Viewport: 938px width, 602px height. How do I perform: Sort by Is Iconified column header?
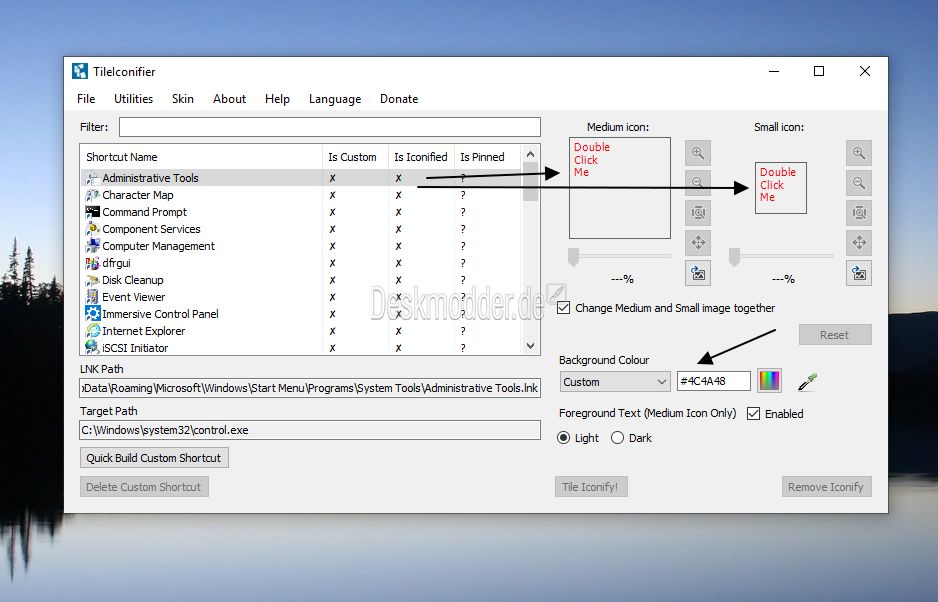point(421,157)
